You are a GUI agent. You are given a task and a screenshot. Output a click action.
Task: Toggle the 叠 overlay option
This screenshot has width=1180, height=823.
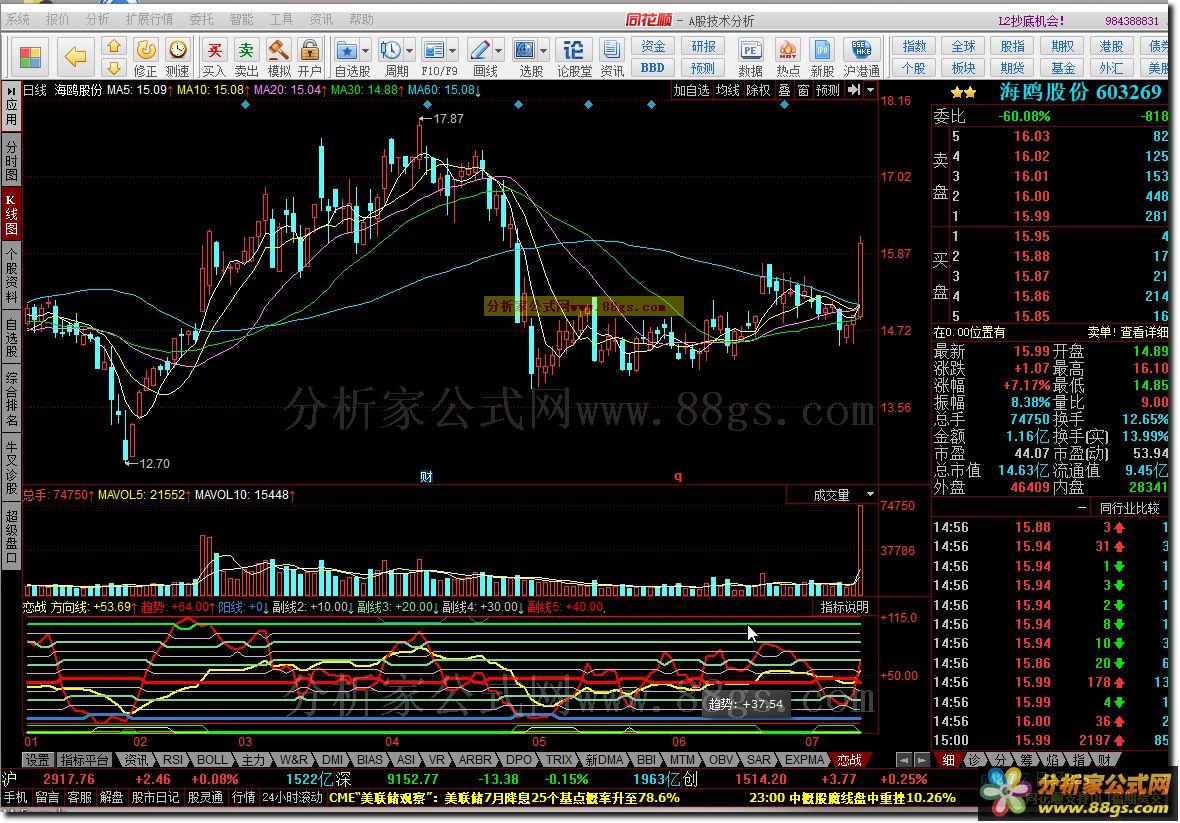[784, 90]
